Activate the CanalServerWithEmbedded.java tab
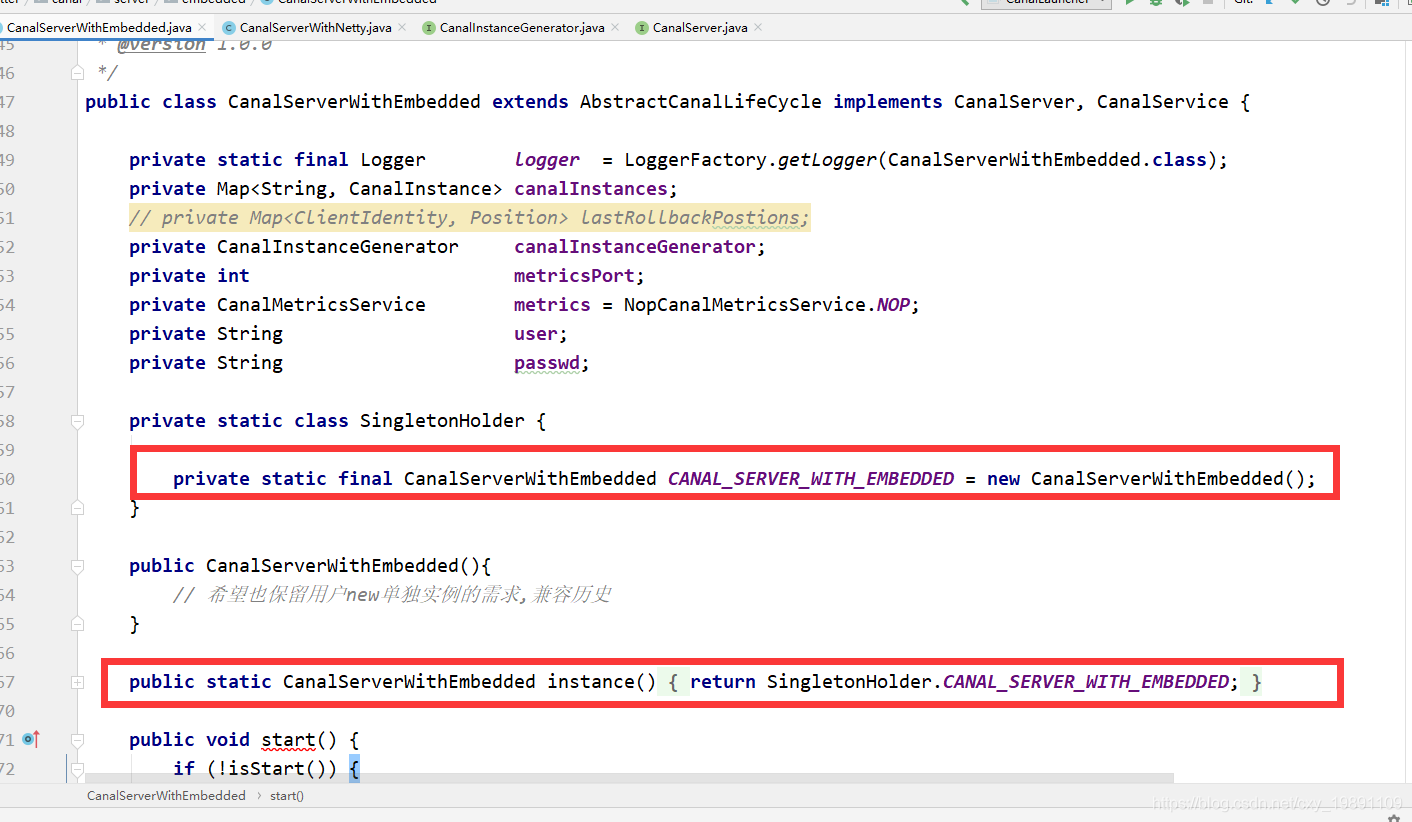The width and height of the screenshot is (1412, 822). click(99, 27)
